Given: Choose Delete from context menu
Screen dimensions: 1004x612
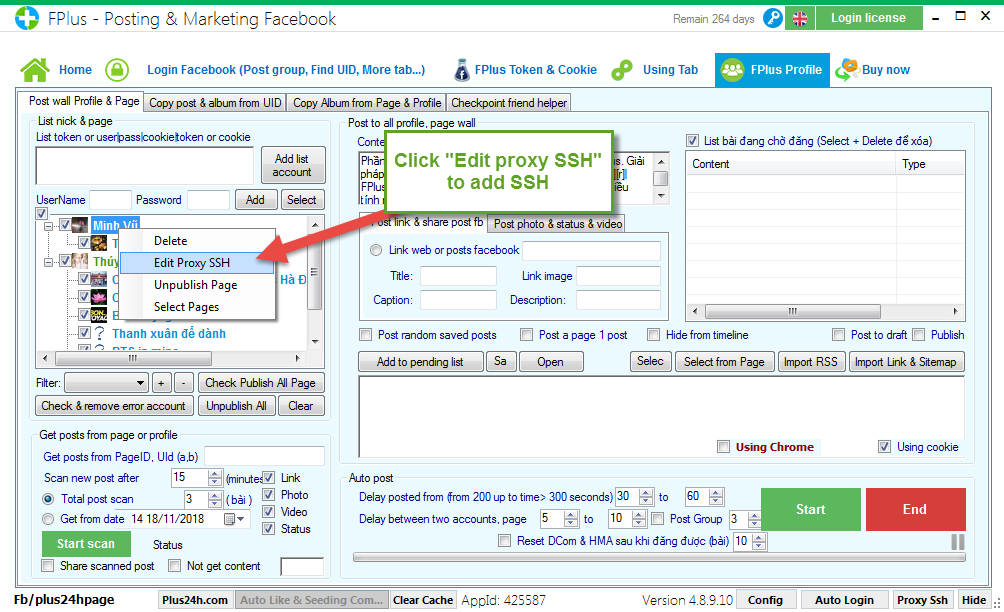Looking at the screenshot, I should [x=170, y=241].
